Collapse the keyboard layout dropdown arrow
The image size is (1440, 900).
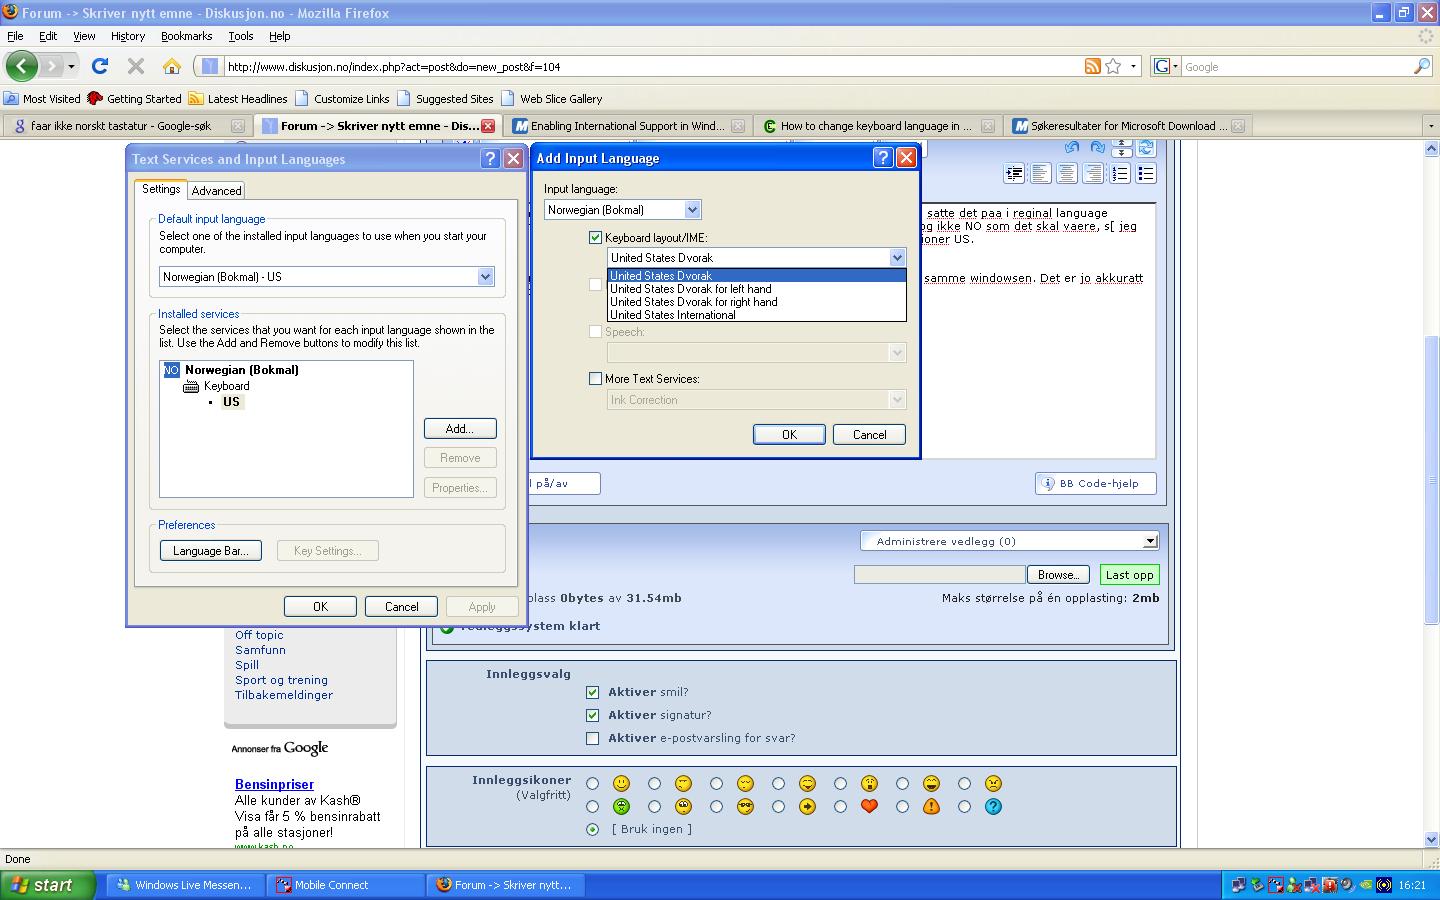click(897, 258)
